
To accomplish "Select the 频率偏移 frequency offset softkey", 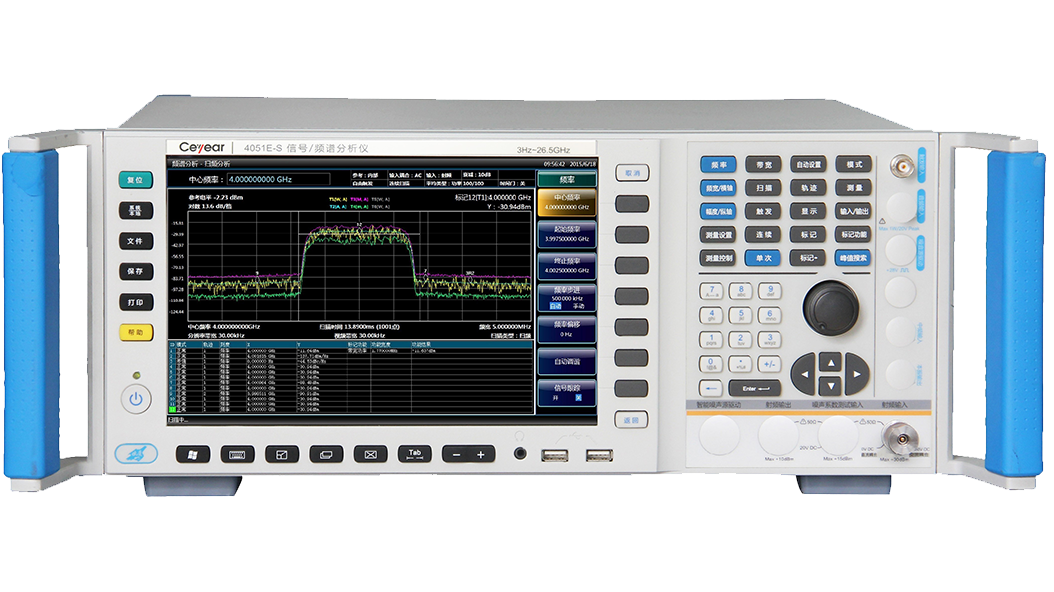I will pyautogui.click(x=567, y=329).
